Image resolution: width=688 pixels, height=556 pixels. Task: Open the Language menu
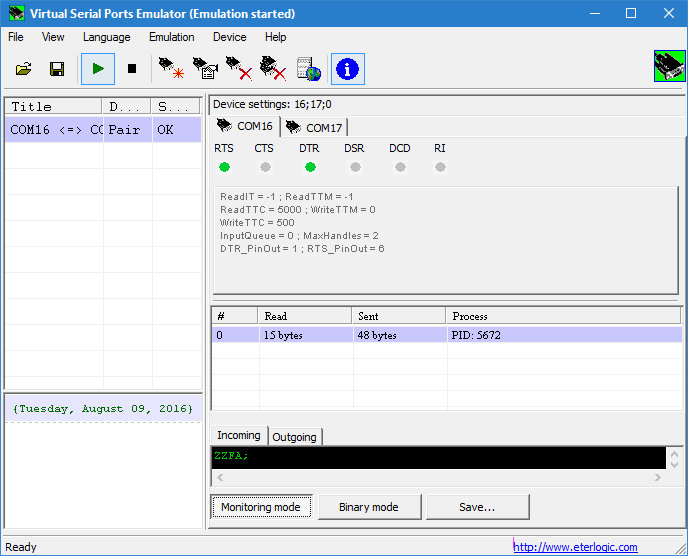107,37
